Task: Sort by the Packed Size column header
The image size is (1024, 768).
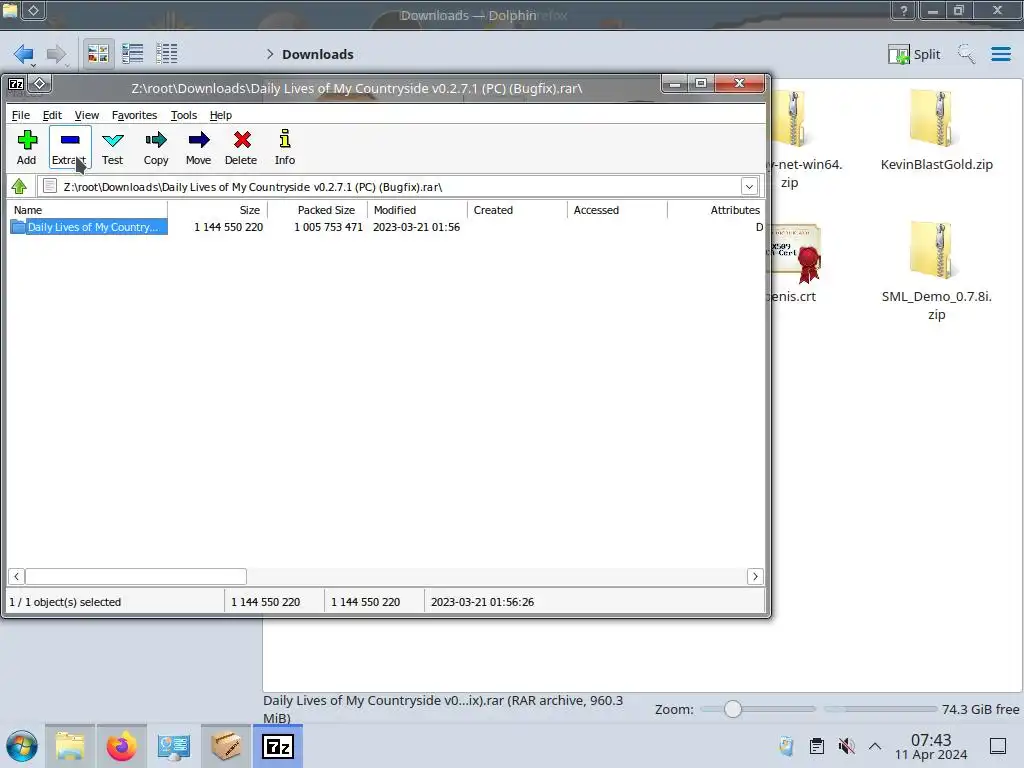Action: click(317, 210)
